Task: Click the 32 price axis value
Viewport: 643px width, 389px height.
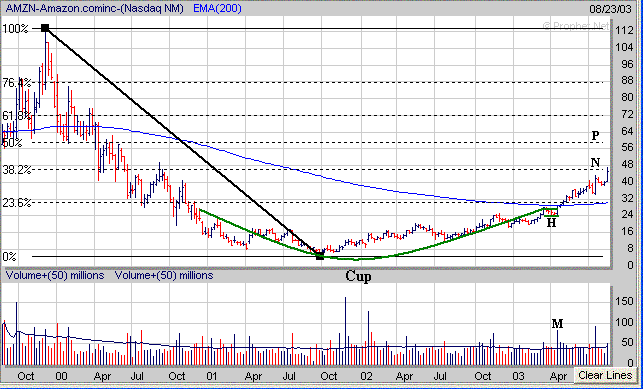Action: [628, 198]
